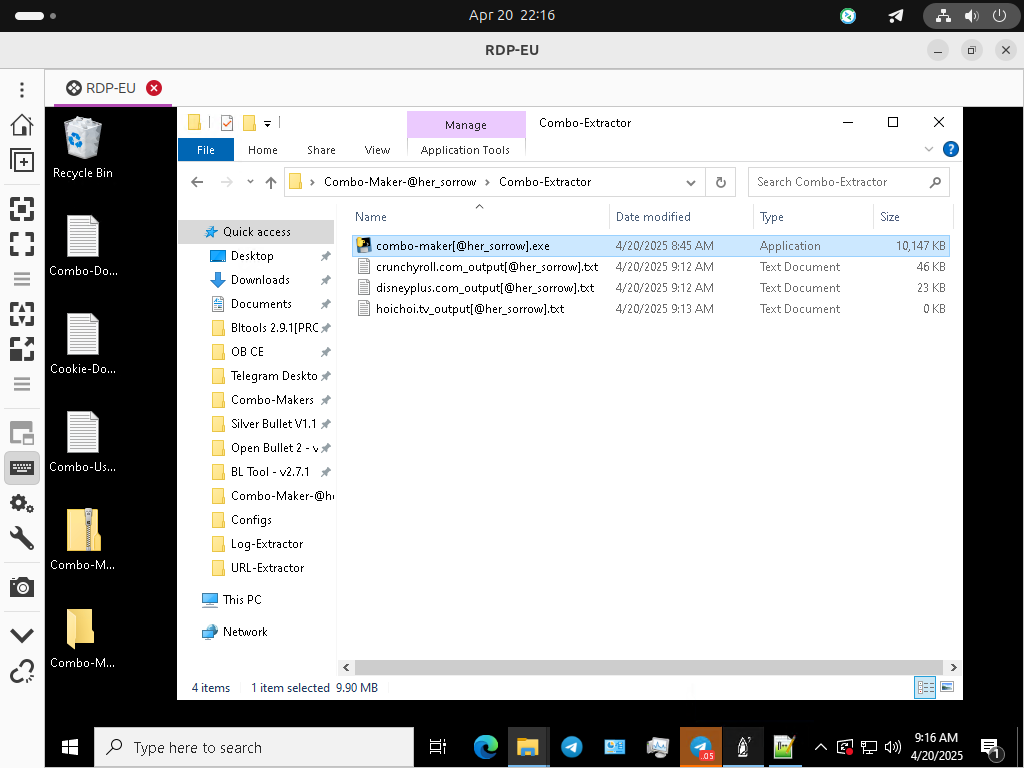The width and height of the screenshot is (1024, 768).
Task: Click the Search Combo-Extractor input field
Action: click(x=838, y=182)
